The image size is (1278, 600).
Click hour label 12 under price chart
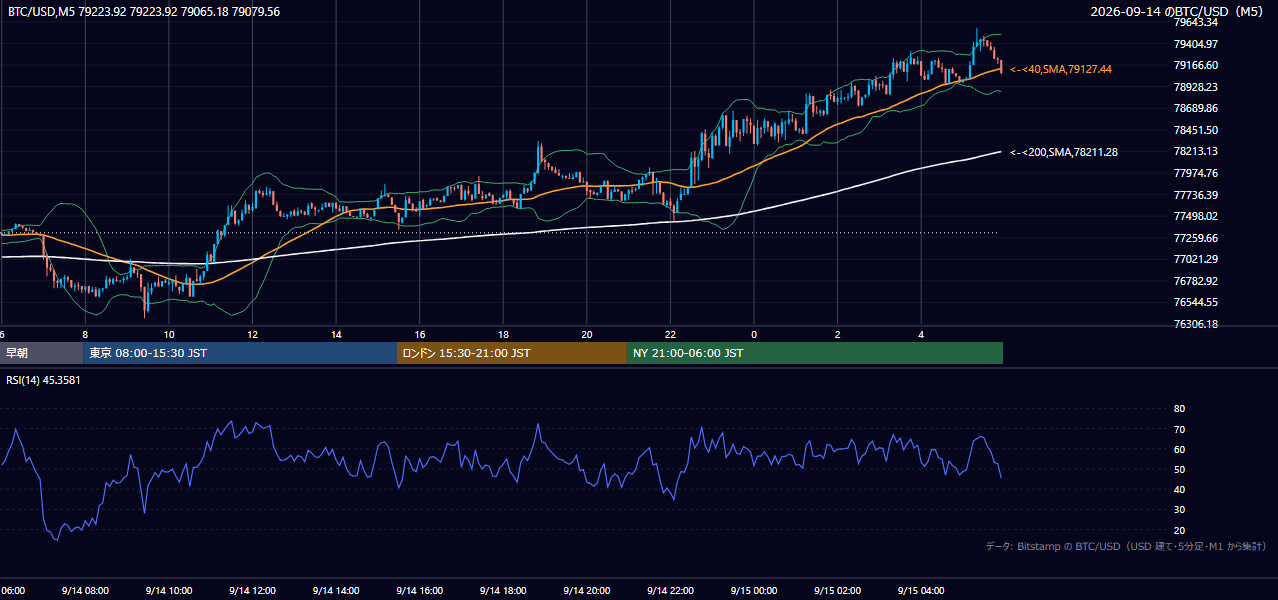[253, 334]
